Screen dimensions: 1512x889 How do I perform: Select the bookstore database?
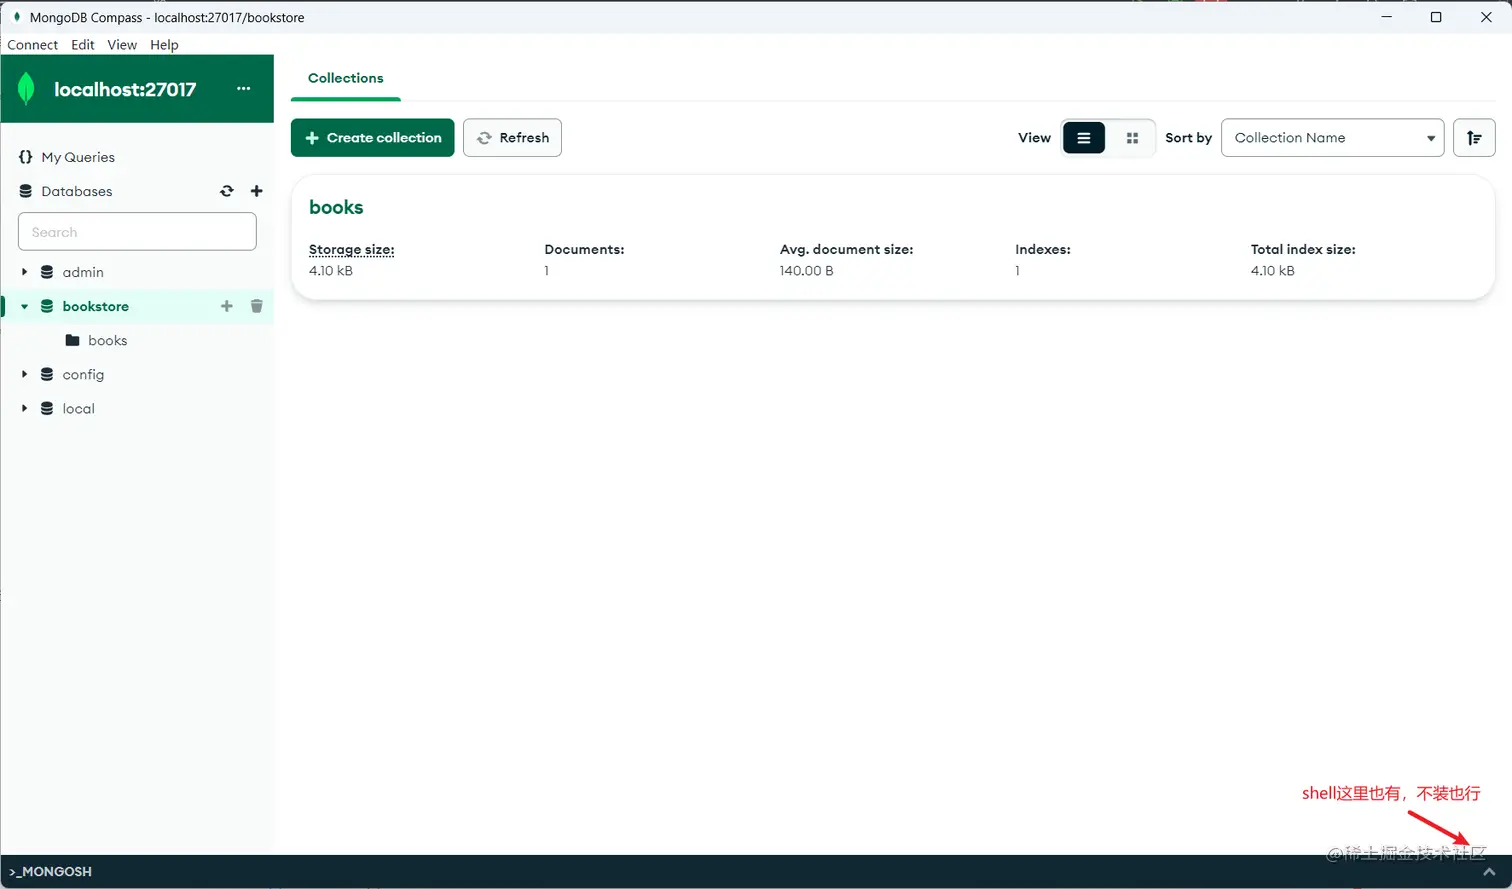[x=96, y=306]
